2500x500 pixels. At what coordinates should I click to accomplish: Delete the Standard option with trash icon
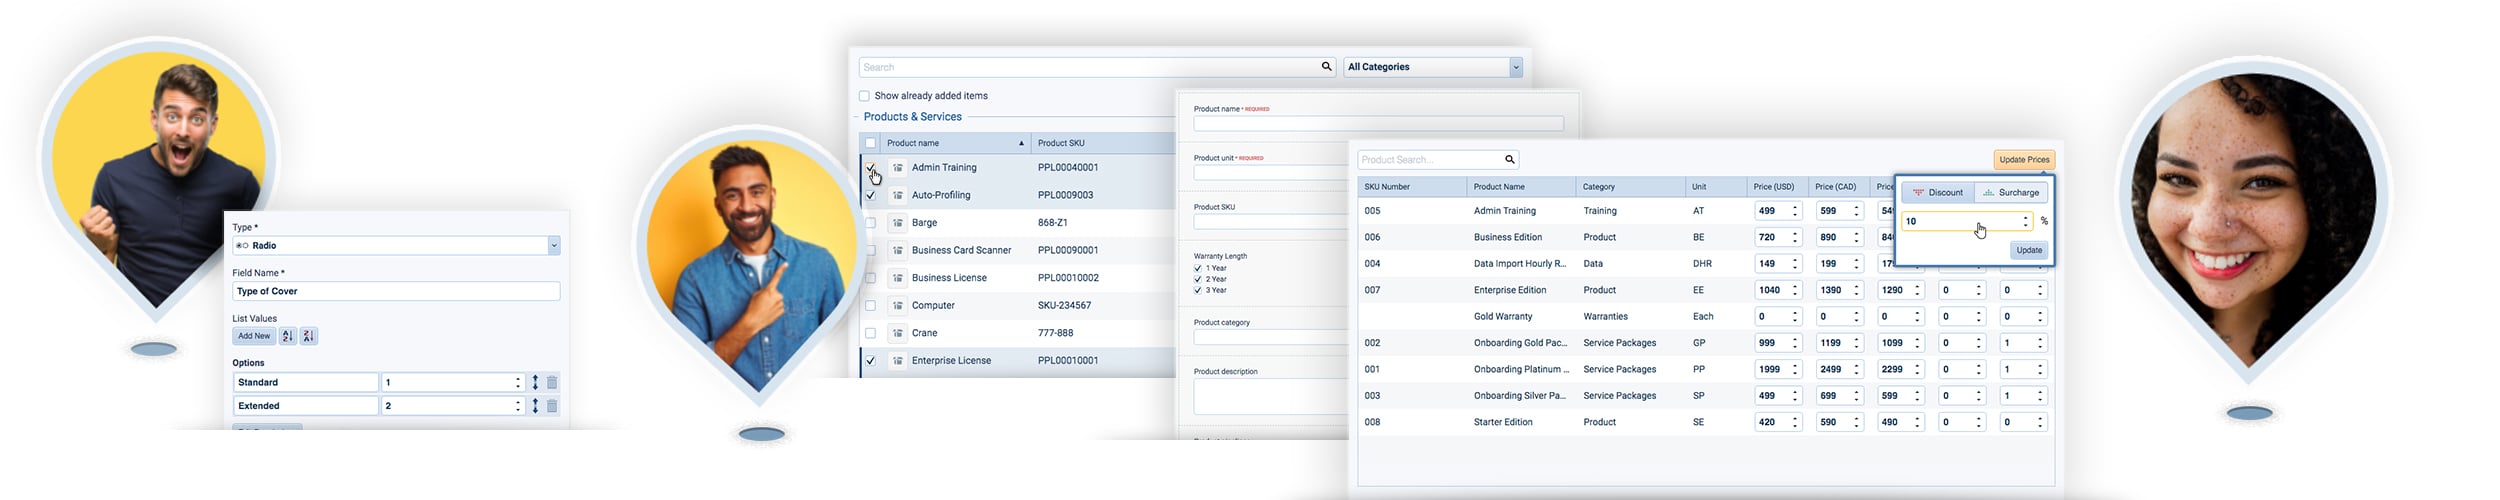[552, 382]
